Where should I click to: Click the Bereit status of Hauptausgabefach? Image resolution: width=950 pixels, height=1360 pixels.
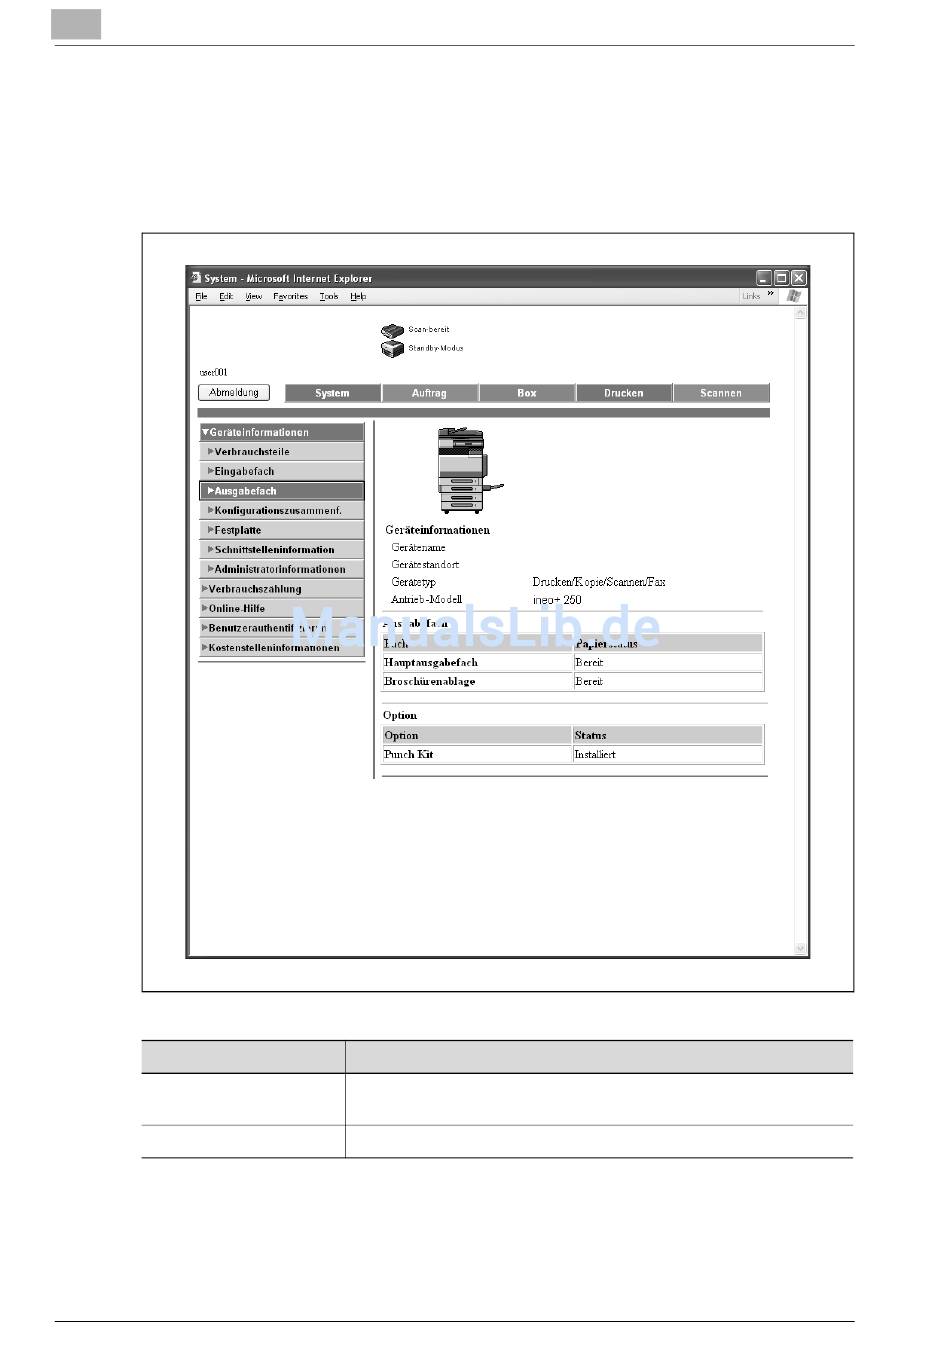pyautogui.click(x=668, y=662)
